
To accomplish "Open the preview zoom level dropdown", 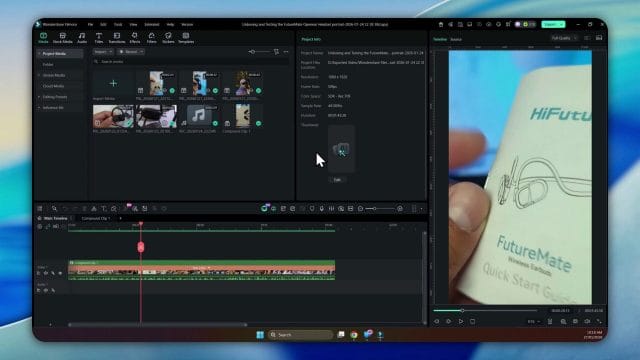I will tap(533, 322).
